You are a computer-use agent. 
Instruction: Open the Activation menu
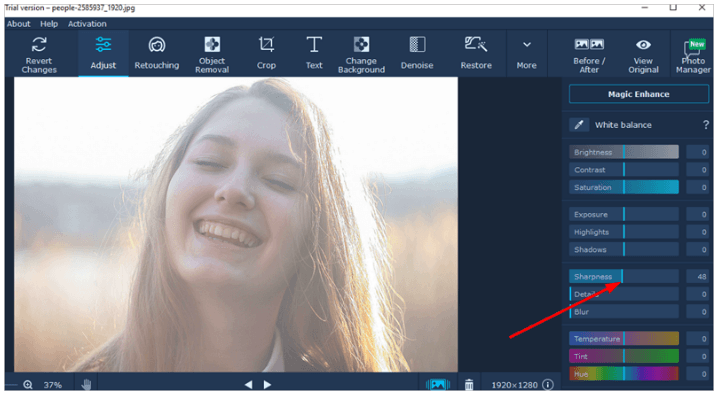[87, 24]
